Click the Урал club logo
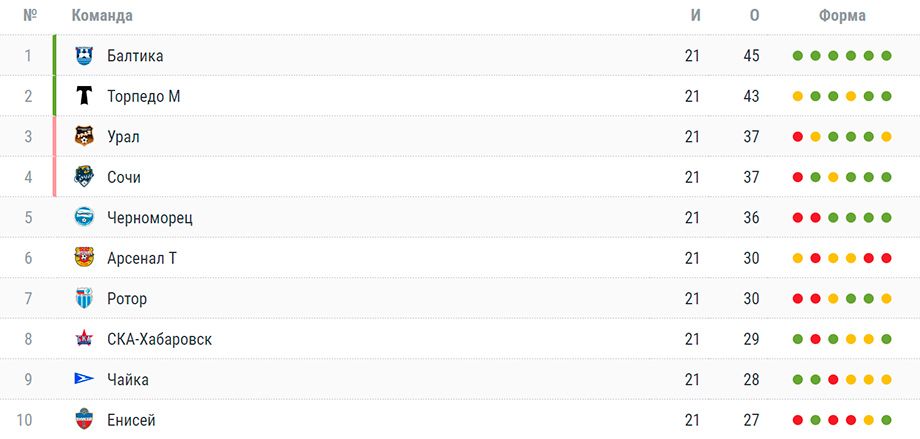 tap(84, 137)
